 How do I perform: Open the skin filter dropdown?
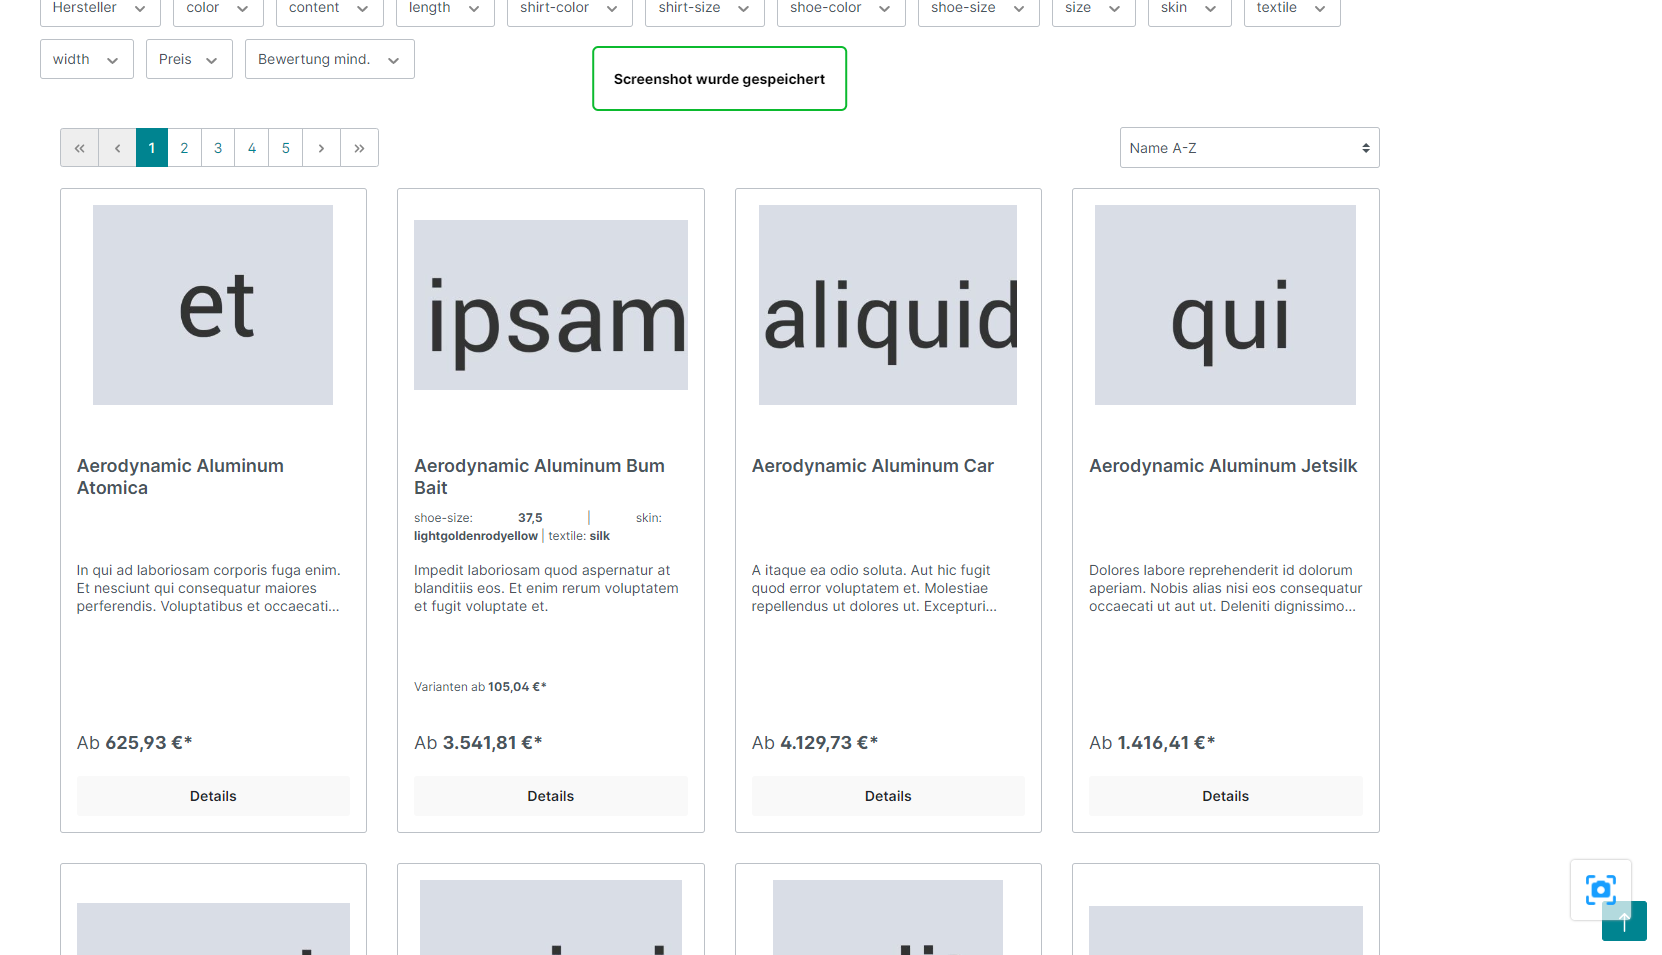pos(1190,8)
